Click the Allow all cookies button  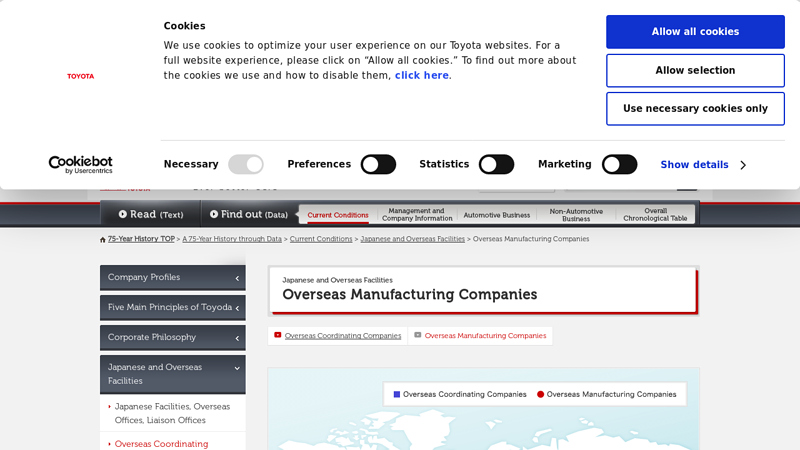click(x=695, y=32)
